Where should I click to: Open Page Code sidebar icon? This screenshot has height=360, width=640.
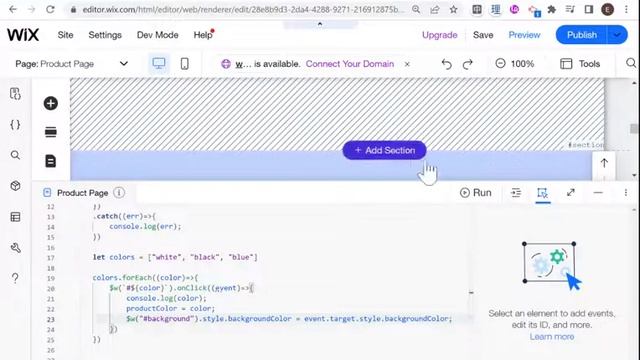click(x=15, y=94)
